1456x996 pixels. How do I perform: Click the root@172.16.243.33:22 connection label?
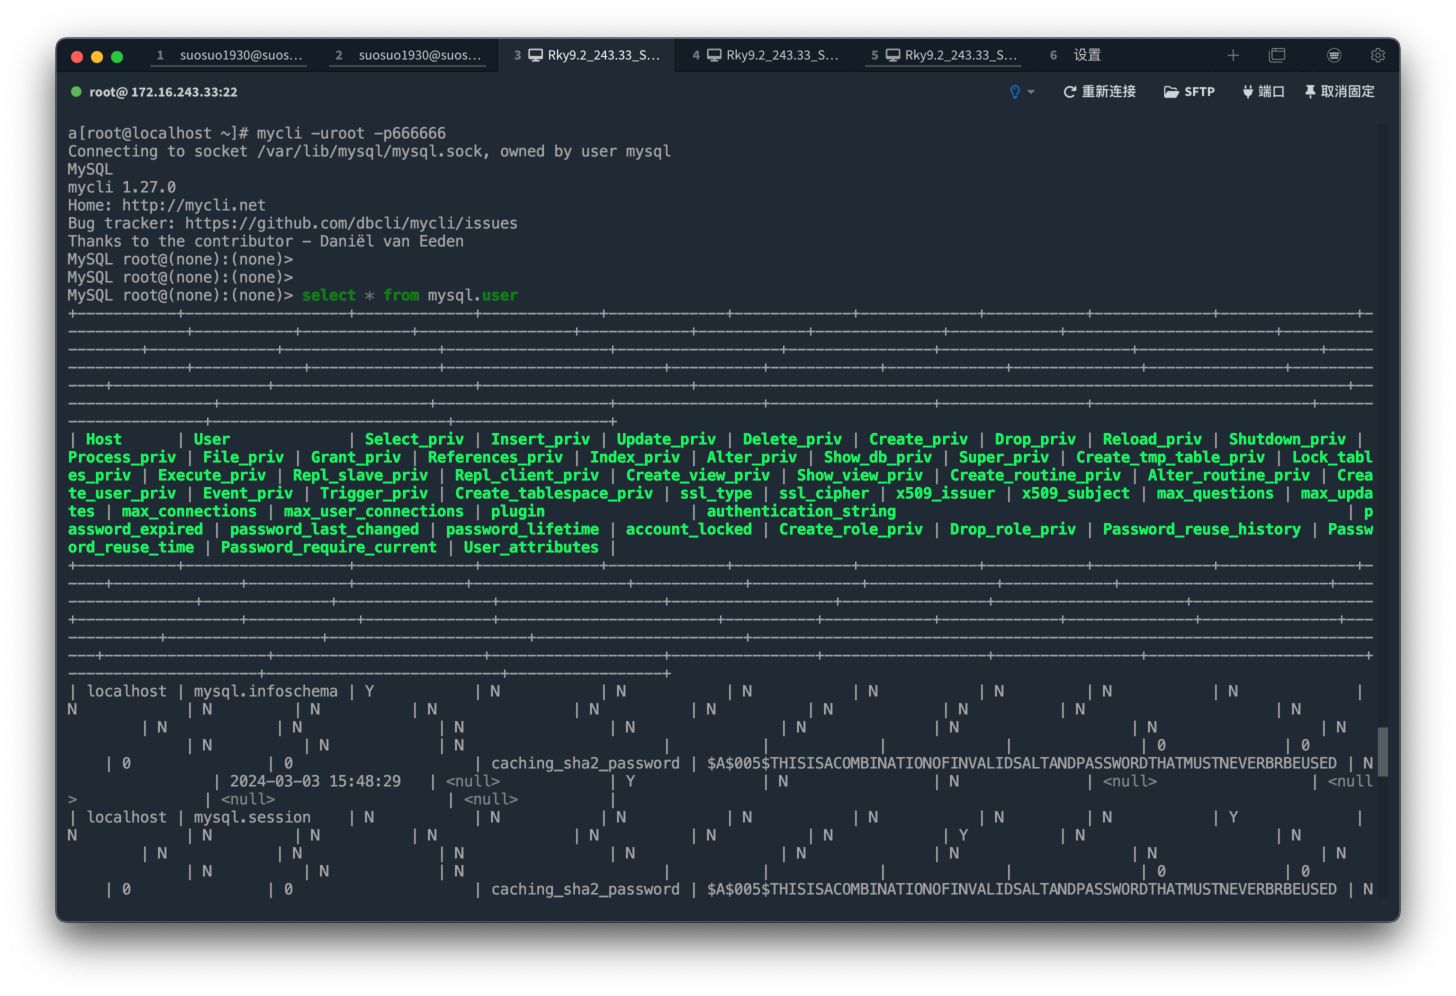click(163, 92)
